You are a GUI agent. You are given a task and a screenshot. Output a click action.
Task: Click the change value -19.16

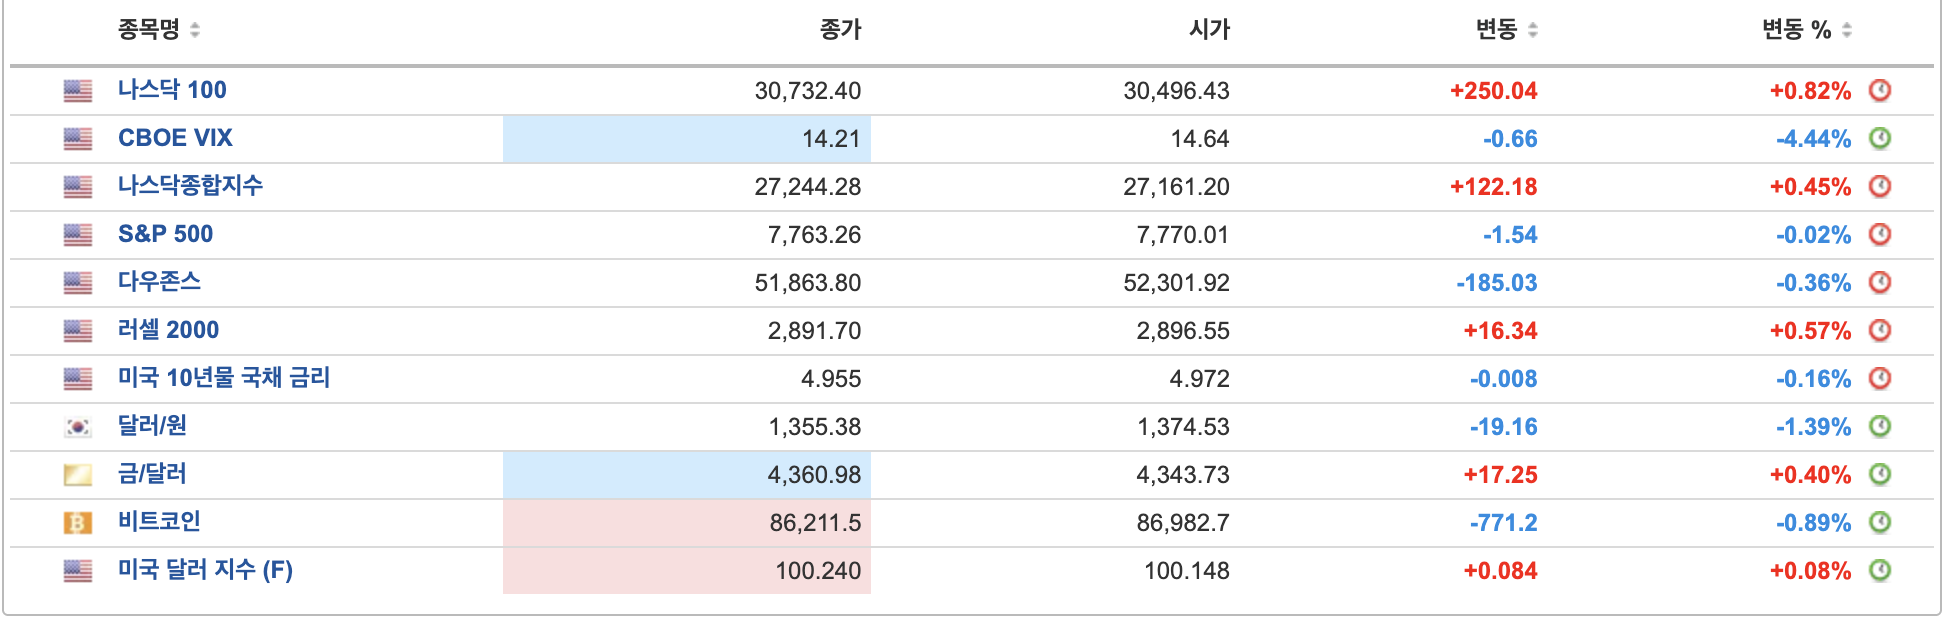[1504, 427]
